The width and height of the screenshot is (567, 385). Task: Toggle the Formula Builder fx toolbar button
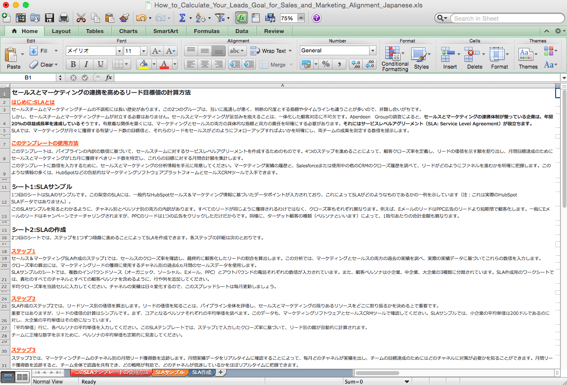tap(241, 18)
